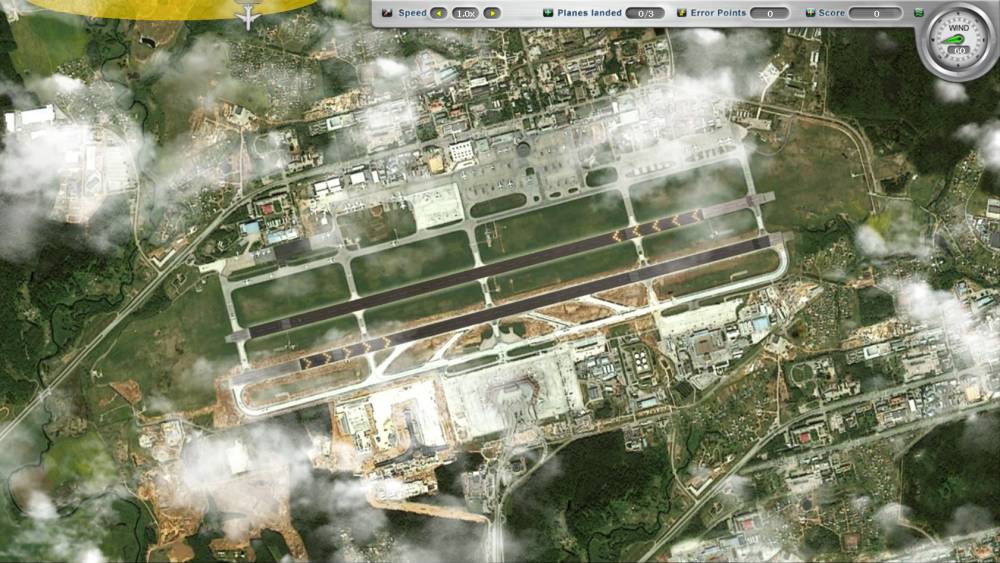Image resolution: width=1000 pixels, height=563 pixels.
Task: Click the Score icon
Action: point(810,13)
